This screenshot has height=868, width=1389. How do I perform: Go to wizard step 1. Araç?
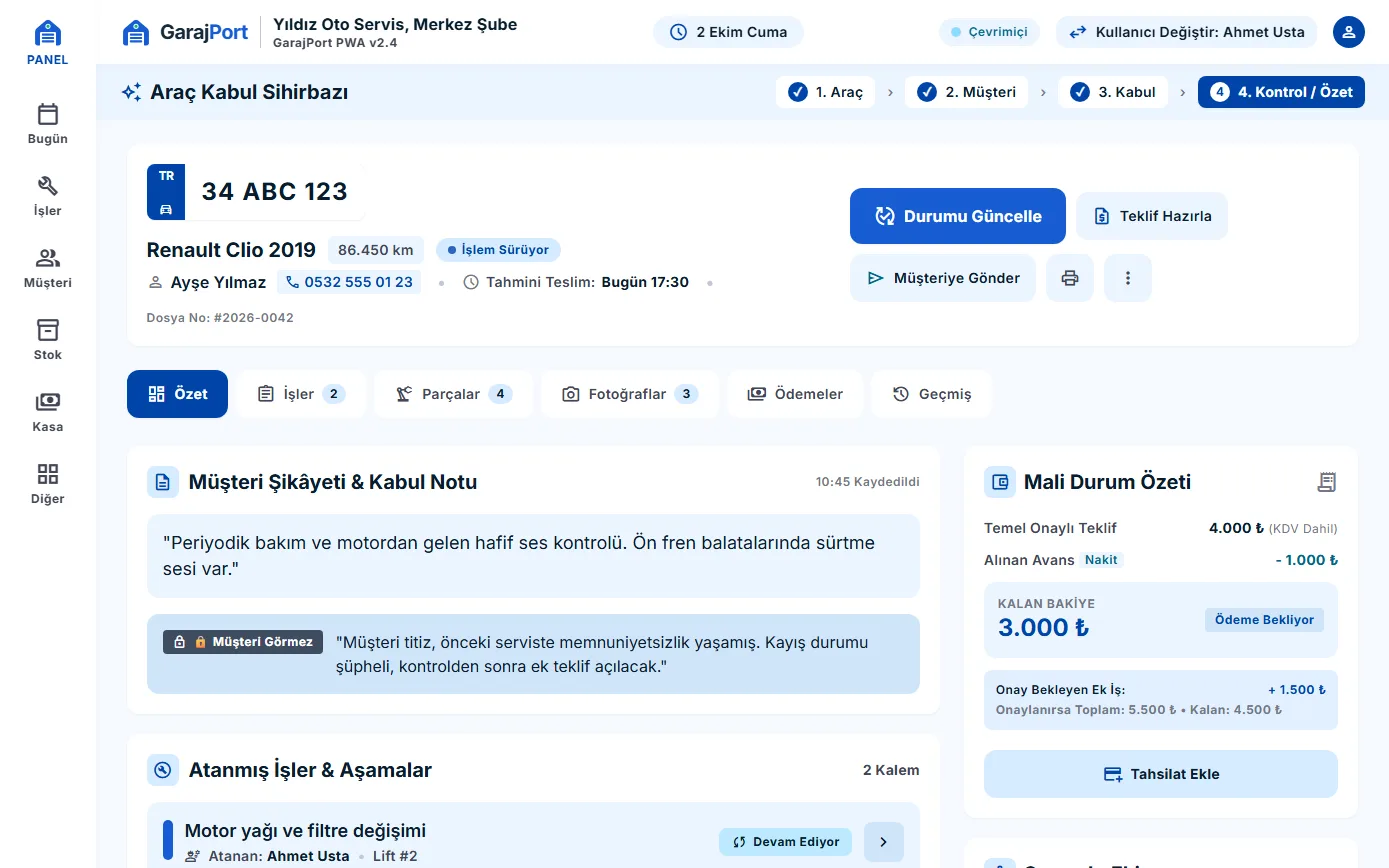(x=826, y=92)
